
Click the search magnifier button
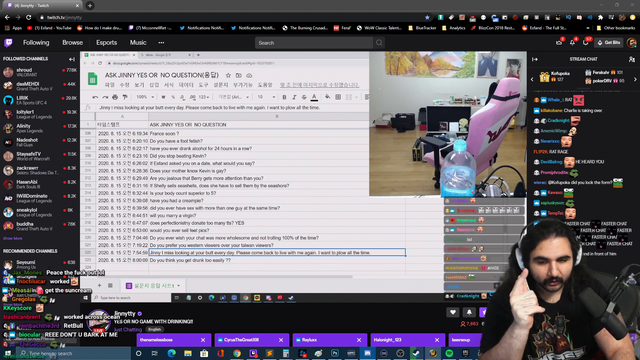tap(379, 42)
